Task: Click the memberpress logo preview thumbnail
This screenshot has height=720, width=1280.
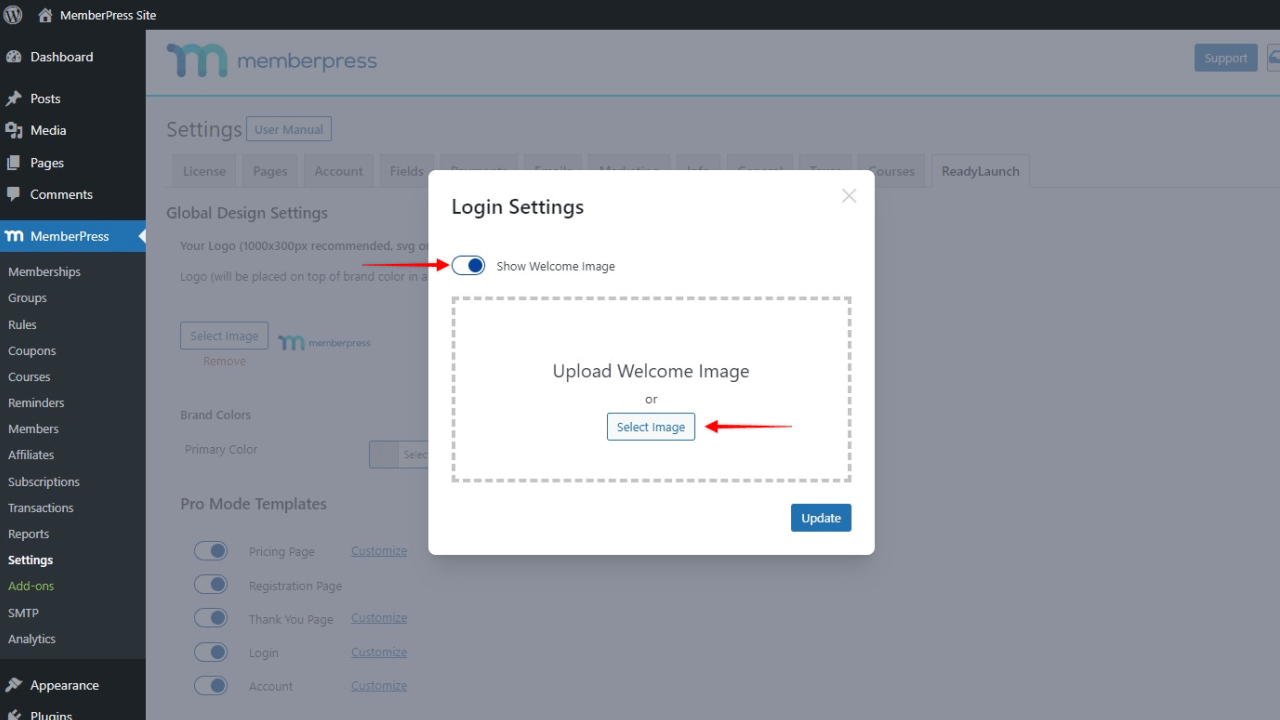Action: coord(325,343)
